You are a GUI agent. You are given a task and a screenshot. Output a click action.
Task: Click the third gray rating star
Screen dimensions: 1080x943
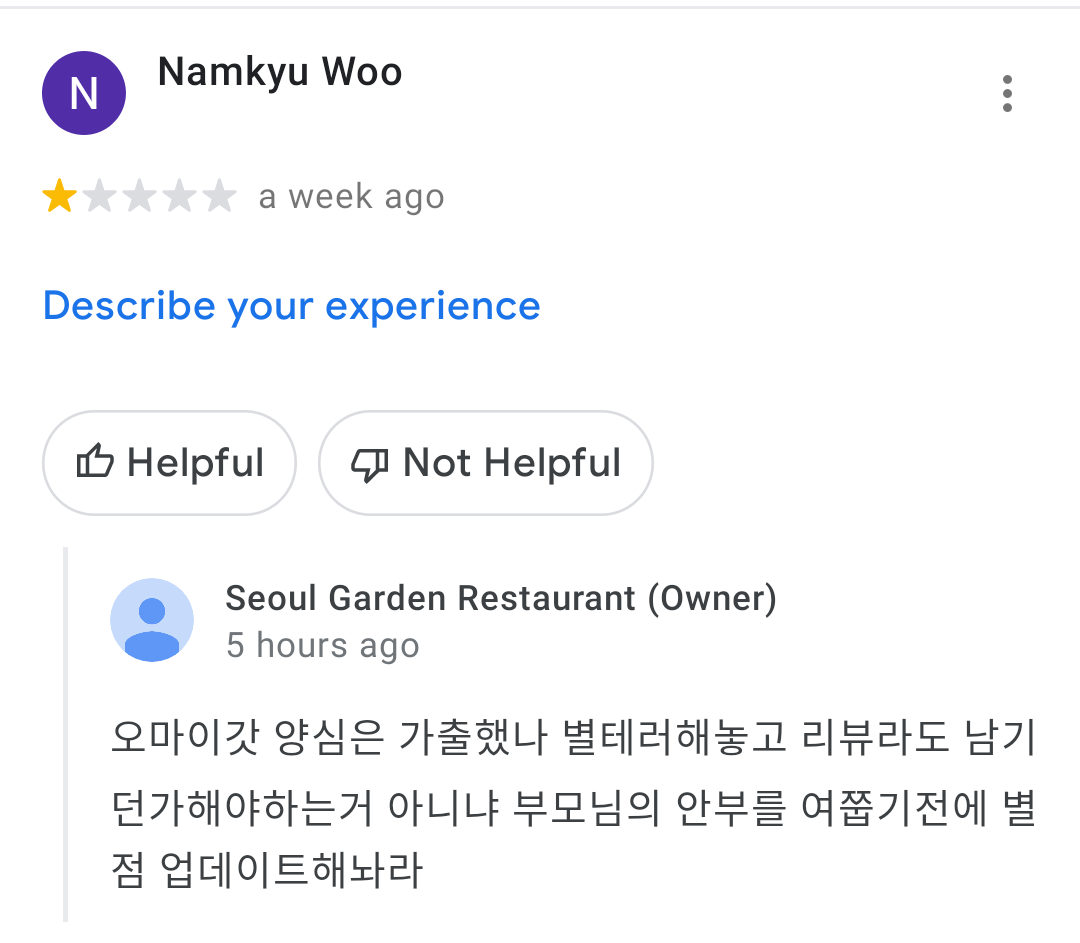(x=139, y=197)
